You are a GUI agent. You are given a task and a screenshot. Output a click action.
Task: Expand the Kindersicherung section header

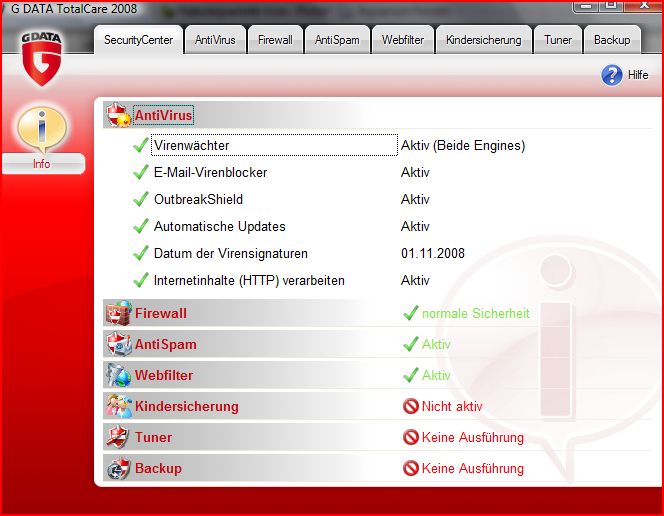(x=187, y=406)
